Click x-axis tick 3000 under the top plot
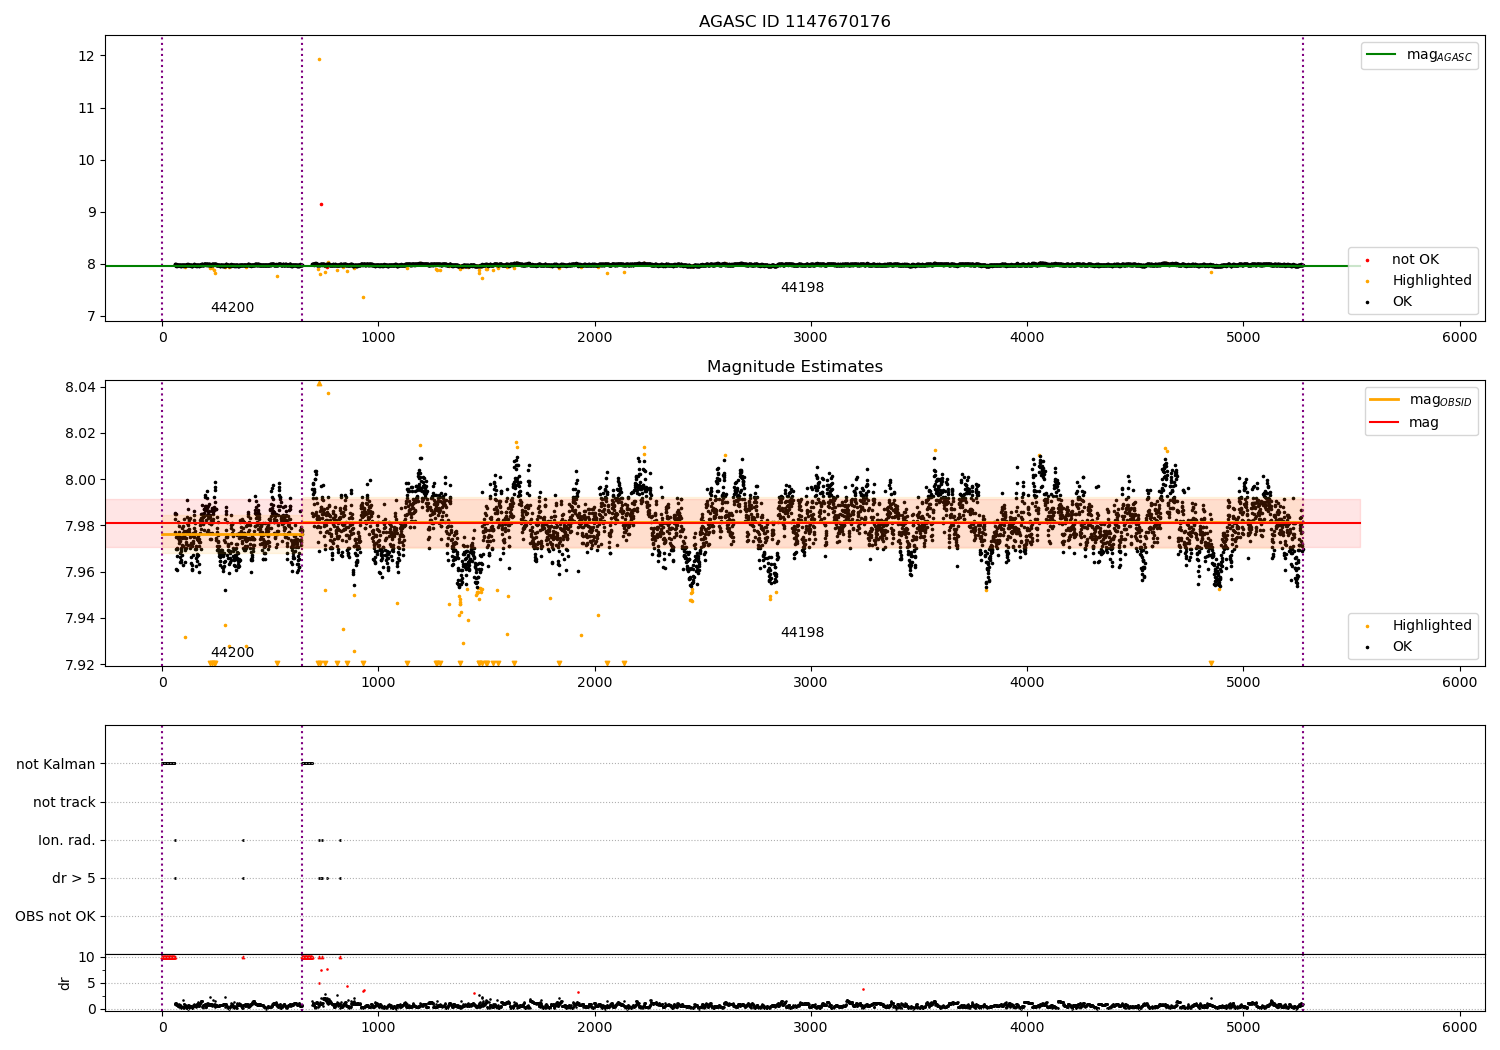Screen dimensions: 1500x1050 [810, 338]
